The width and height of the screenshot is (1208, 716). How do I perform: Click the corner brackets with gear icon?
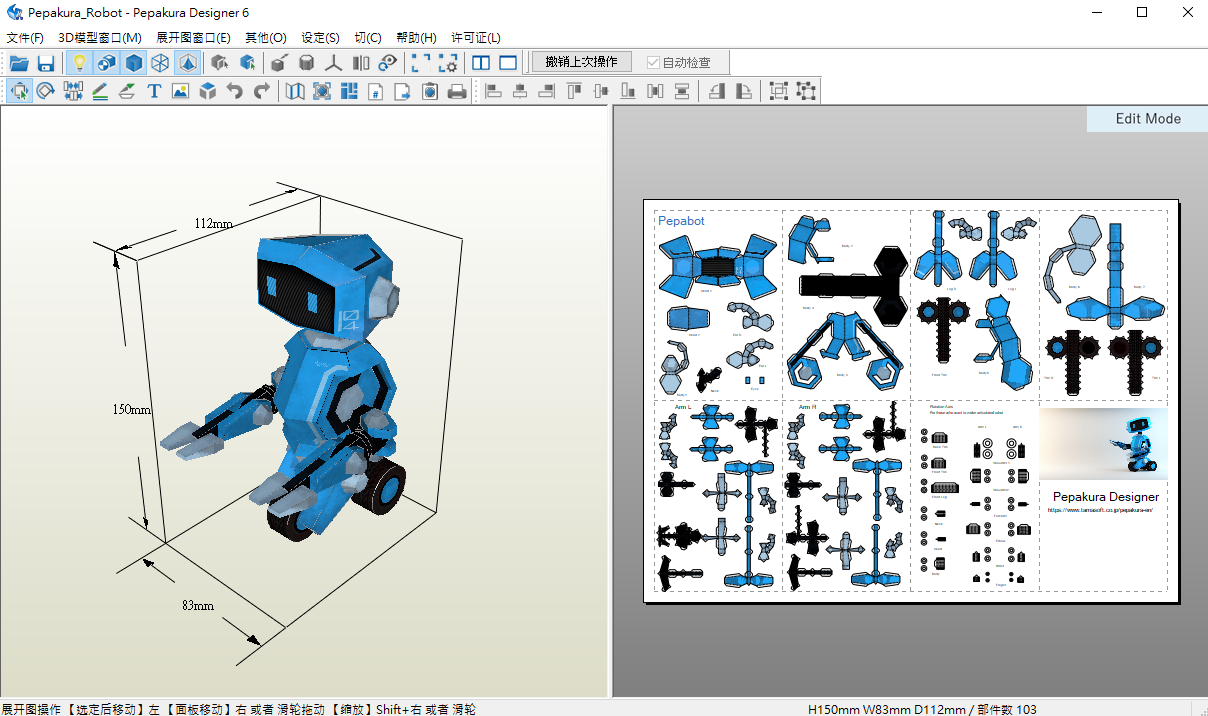[x=448, y=63]
